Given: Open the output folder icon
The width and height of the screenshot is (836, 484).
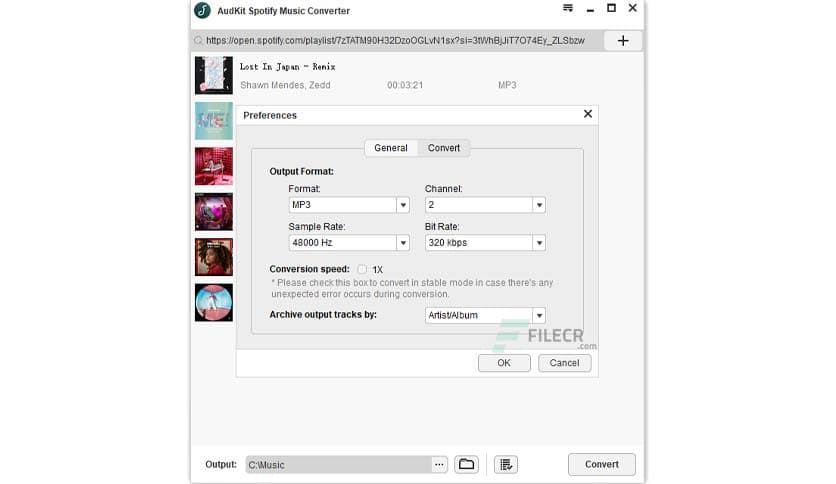Looking at the screenshot, I should pyautogui.click(x=467, y=464).
